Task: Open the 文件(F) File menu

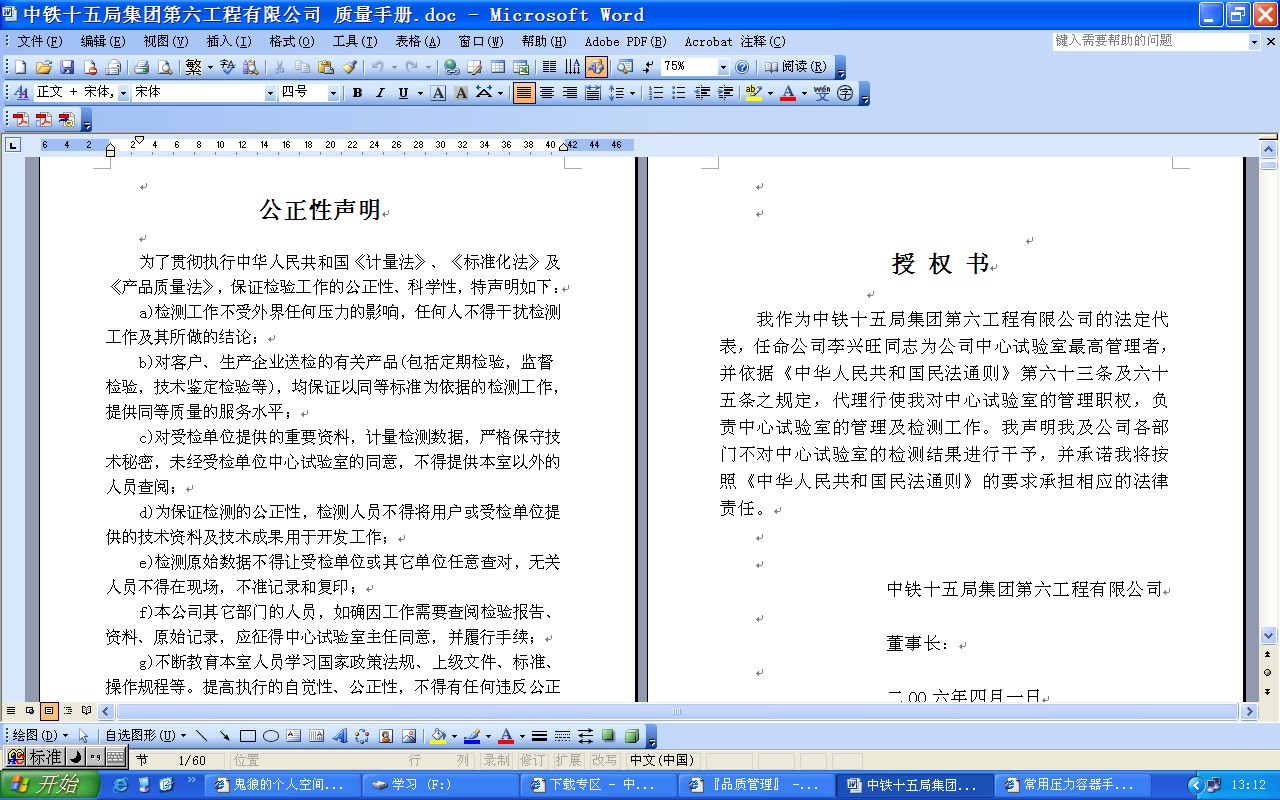Action: (x=39, y=41)
